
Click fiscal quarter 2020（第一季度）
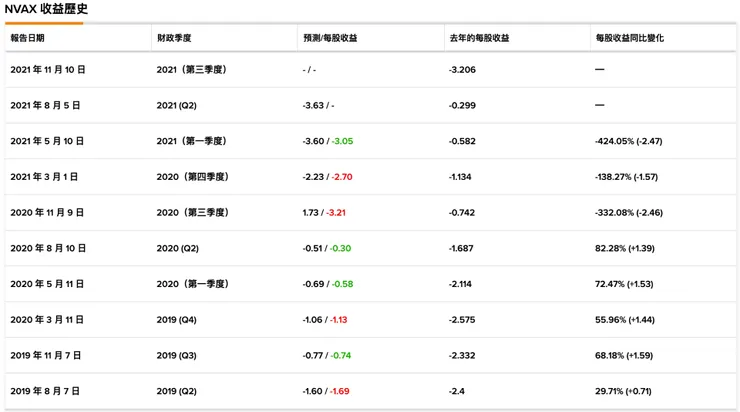click(x=193, y=284)
